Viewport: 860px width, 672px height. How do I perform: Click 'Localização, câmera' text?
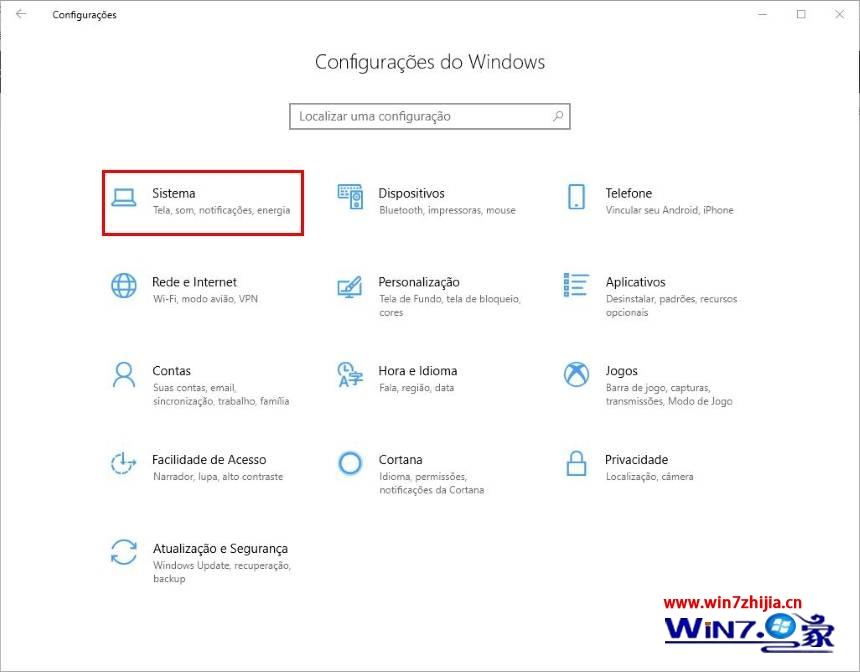[x=649, y=477]
